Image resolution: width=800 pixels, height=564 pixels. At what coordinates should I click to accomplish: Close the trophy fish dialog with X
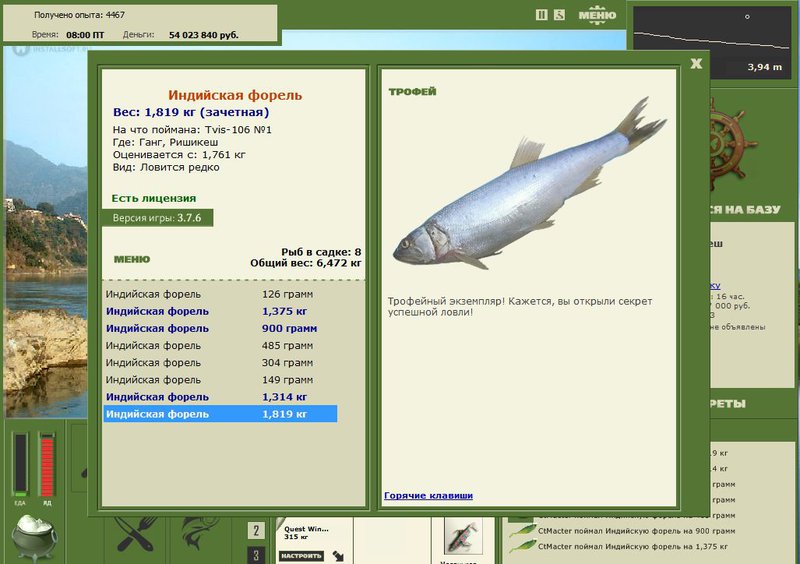pyautogui.click(x=696, y=63)
